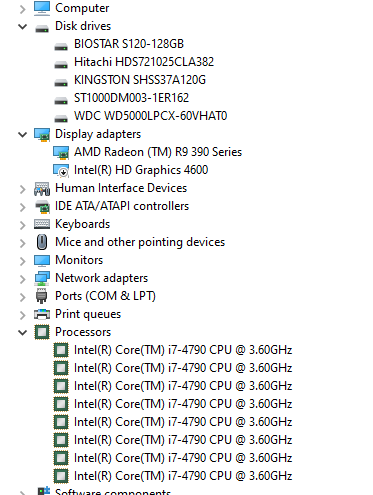
Task: Click the Processors chip category icon
Action: click(x=42, y=332)
